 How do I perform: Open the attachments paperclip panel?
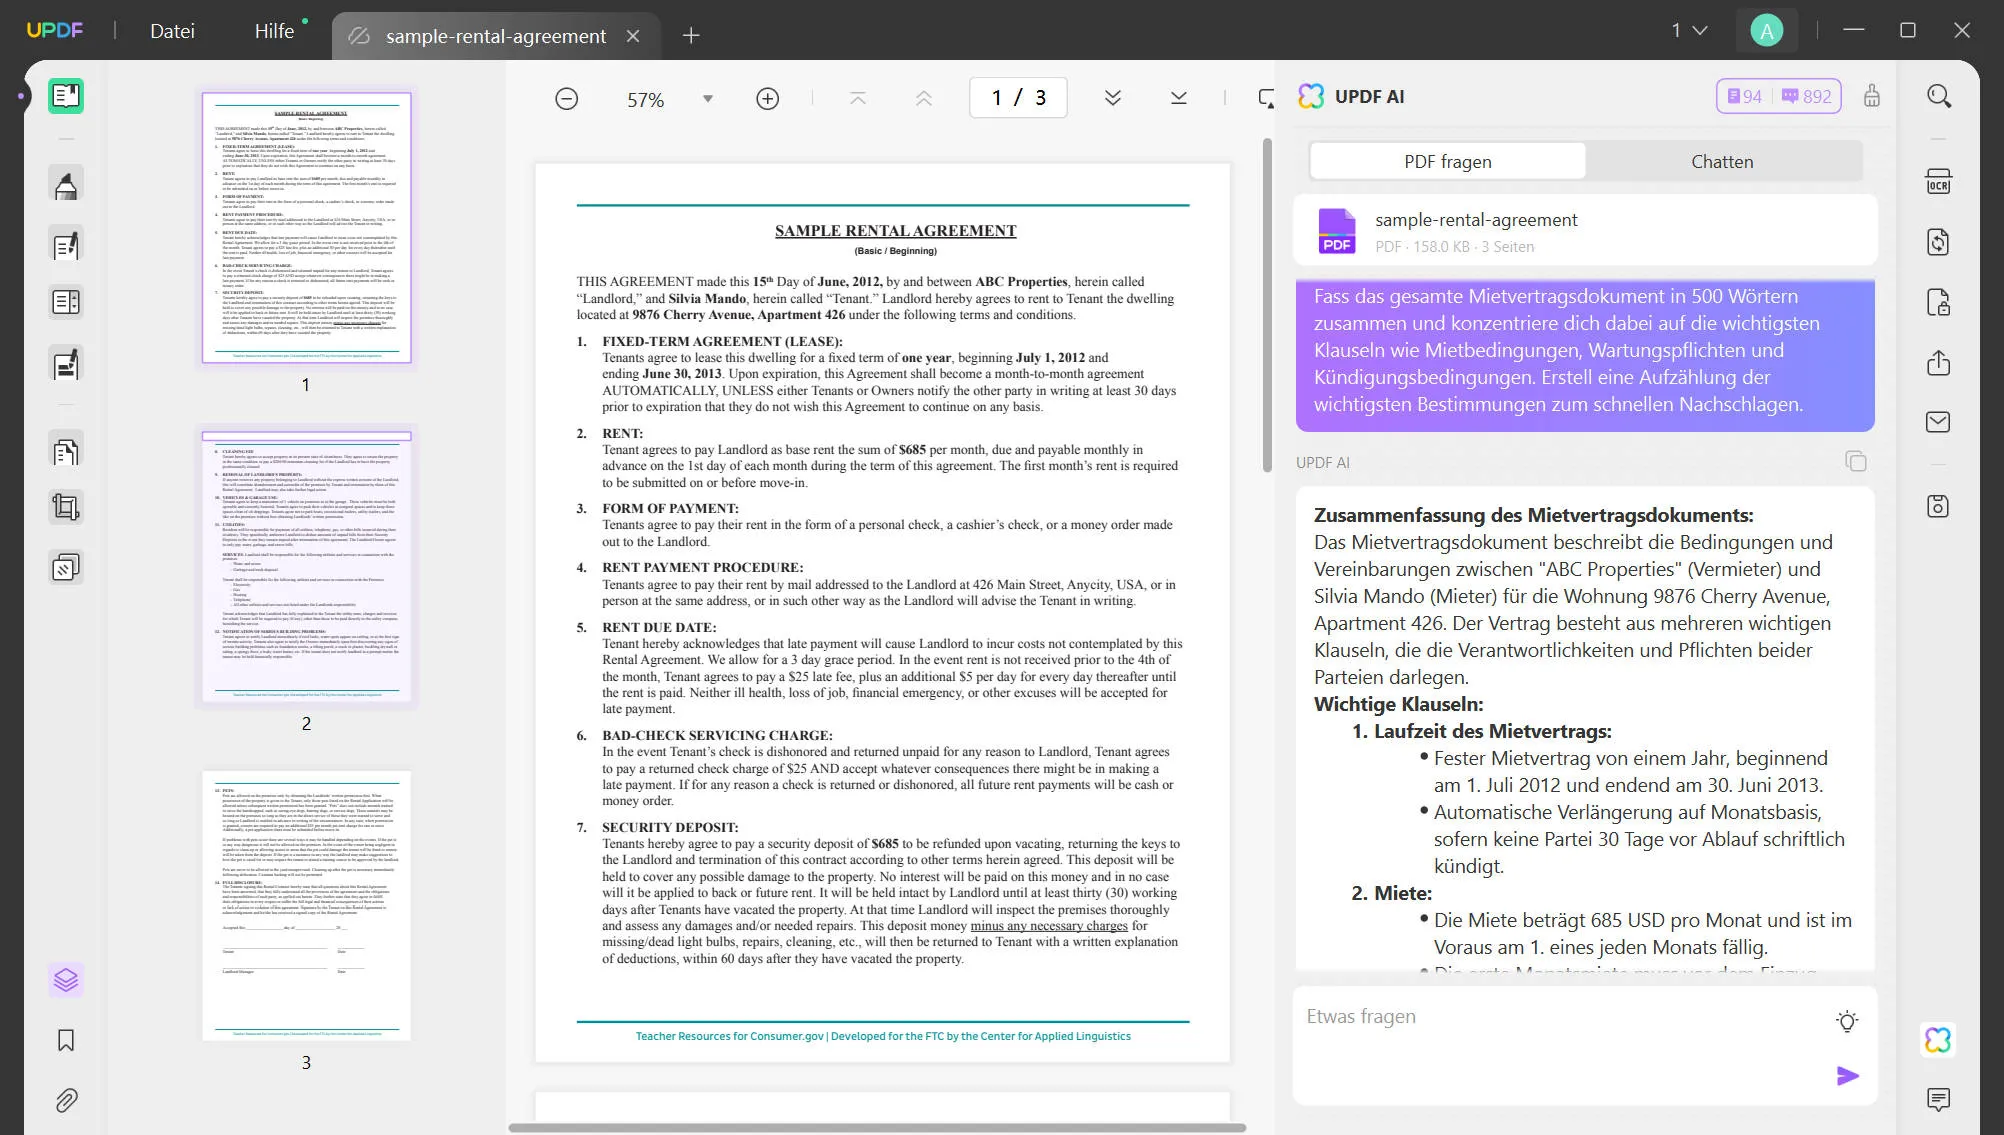66,1100
